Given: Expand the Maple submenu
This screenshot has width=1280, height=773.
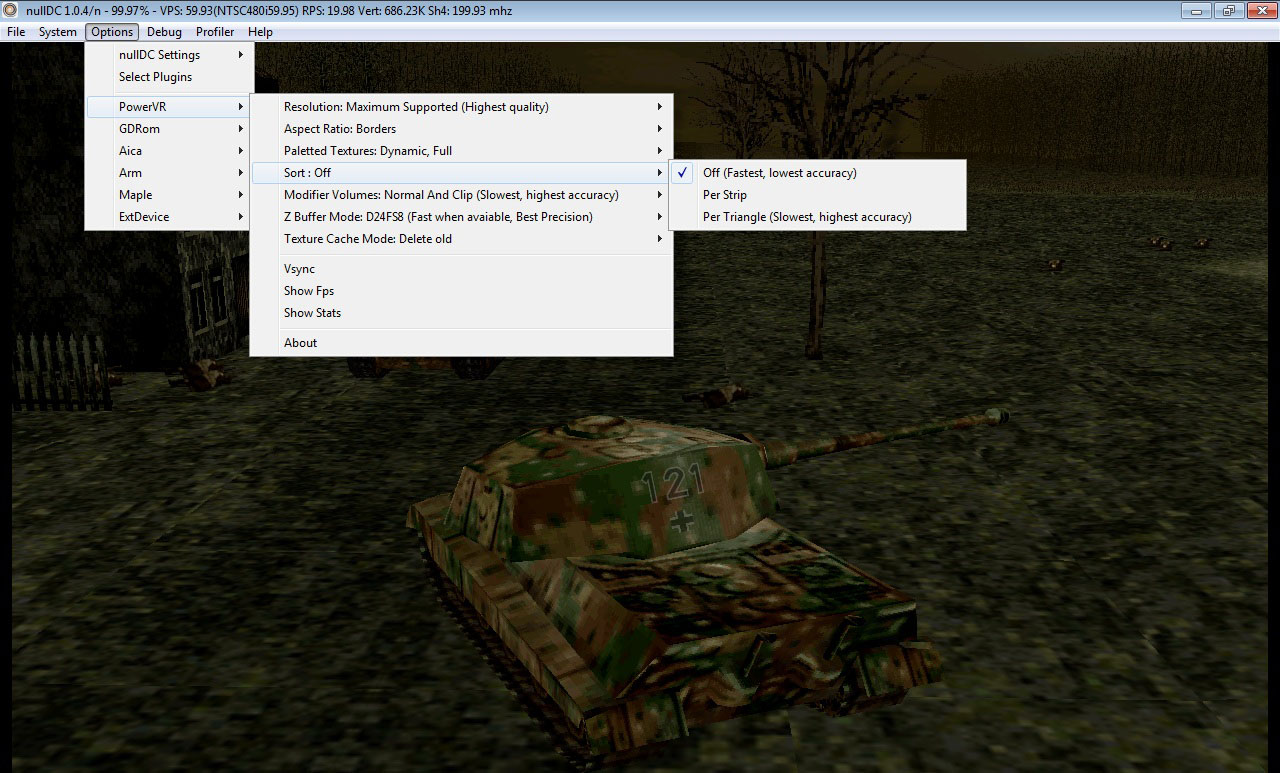Looking at the screenshot, I should click(168, 195).
